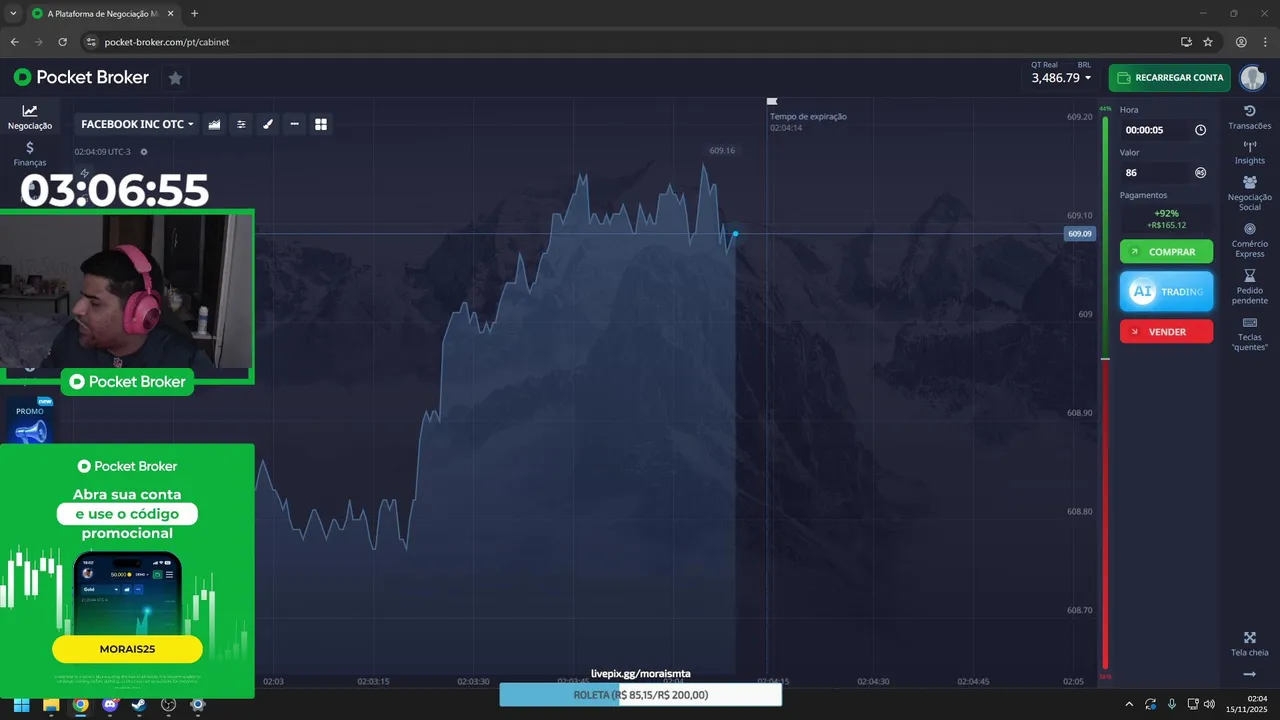Toggle the R$ currency icon in Valor

tap(1200, 173)
